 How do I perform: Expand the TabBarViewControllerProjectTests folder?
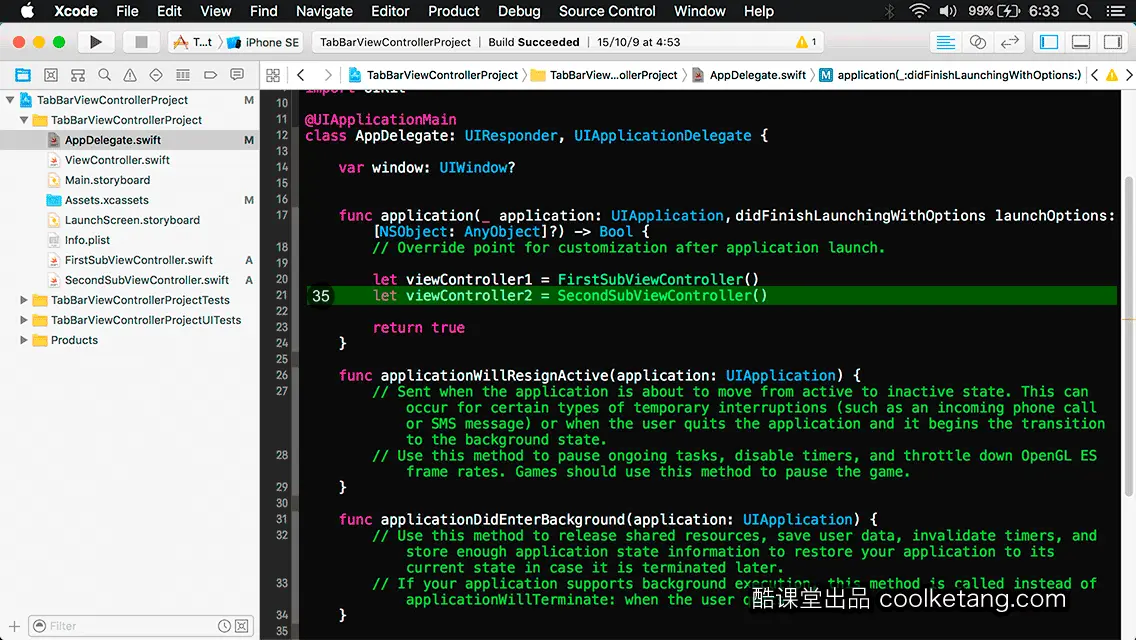click(24, 299)
